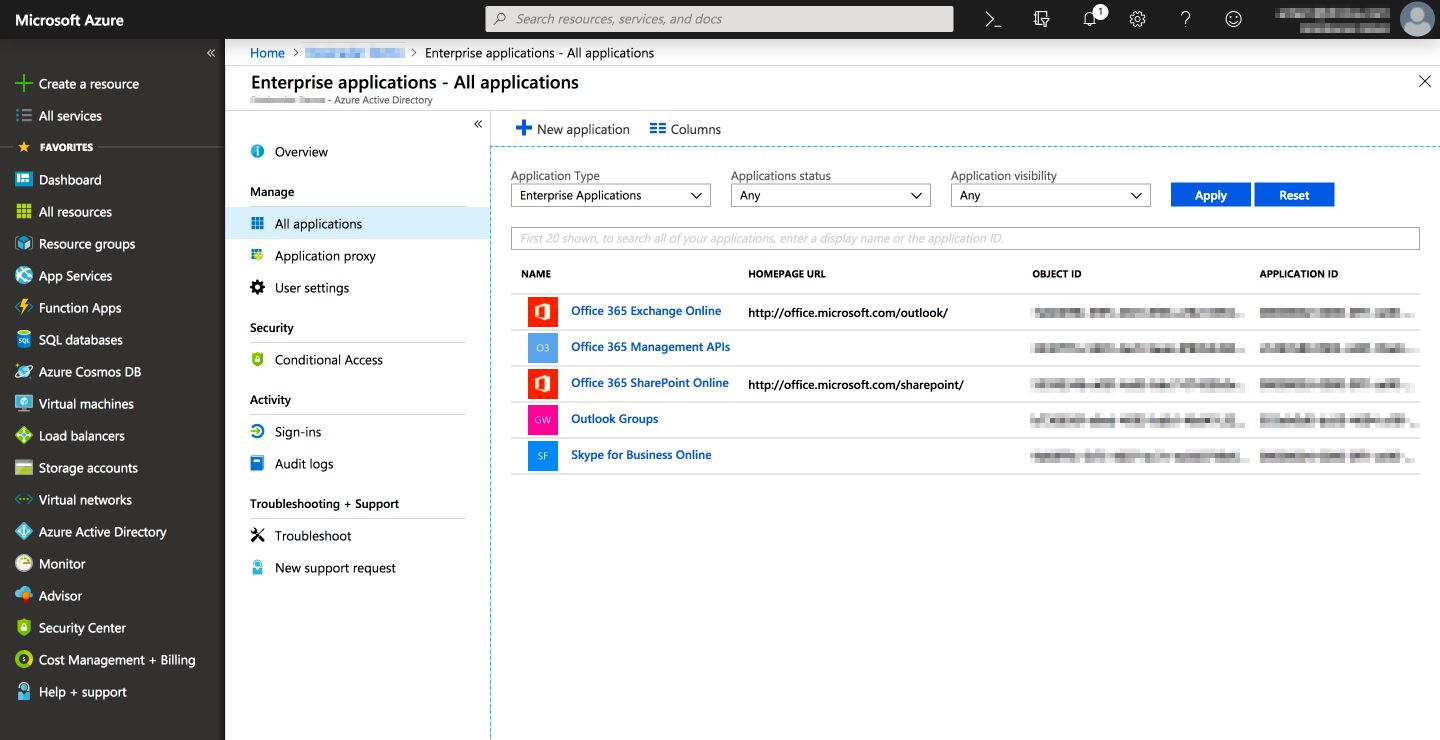Click the Azure Cosmos DB icon

pos(24,372)
